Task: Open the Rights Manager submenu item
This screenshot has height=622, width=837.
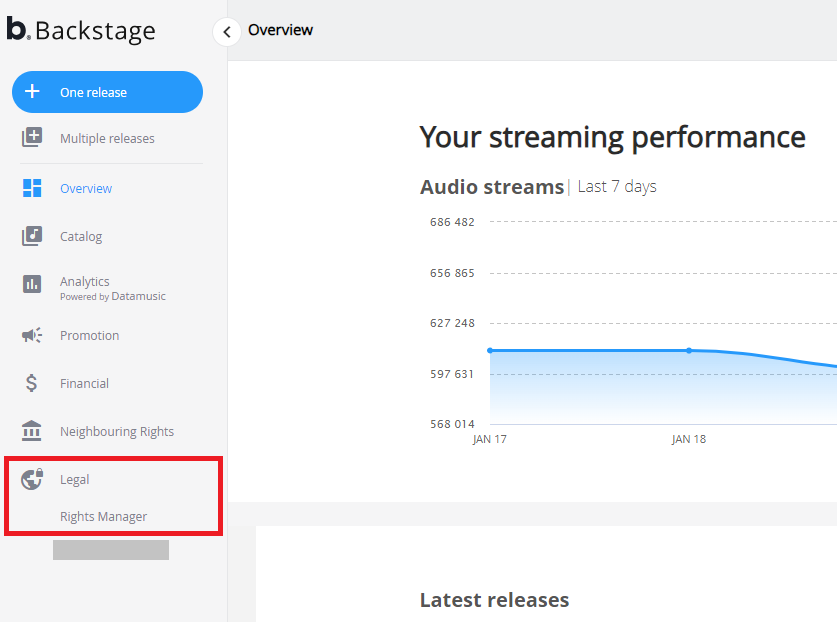Action: (x=103, y=516)
